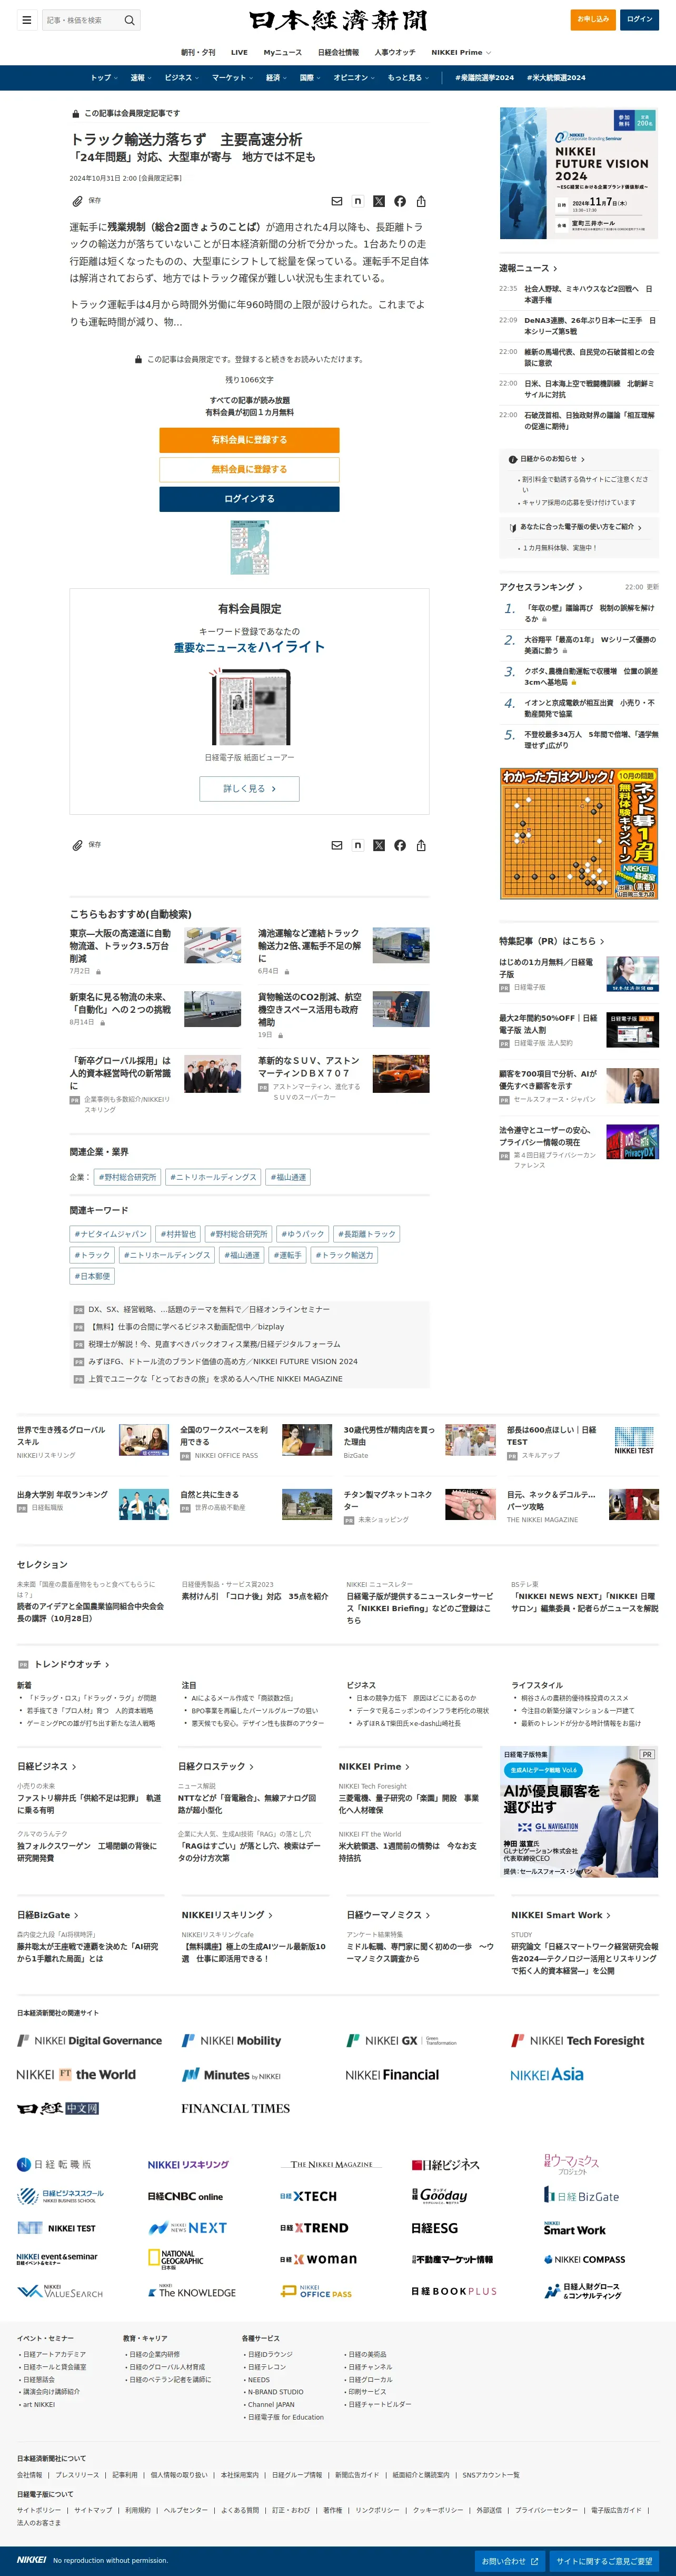Image resolution: width=676 pixels, height=2576 pixels.
Task: Share by email, bottom icon
Action: click(x=337, y=845)
